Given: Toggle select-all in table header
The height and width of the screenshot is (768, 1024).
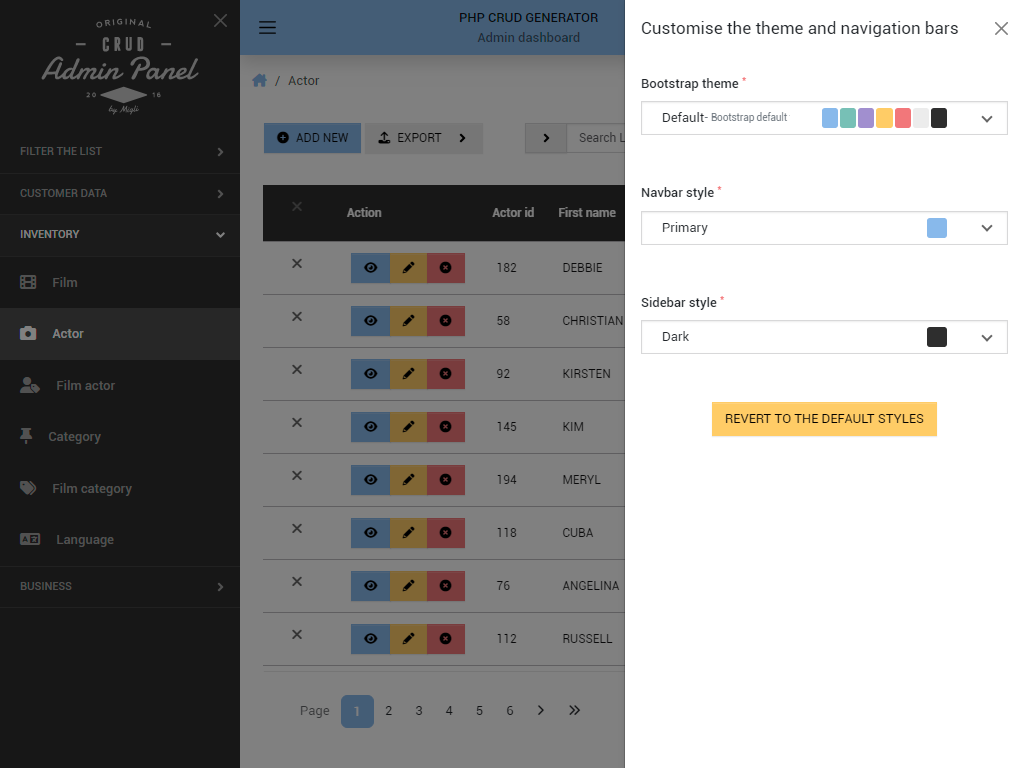Looking at the screenshot, I should tap(296, 207).
